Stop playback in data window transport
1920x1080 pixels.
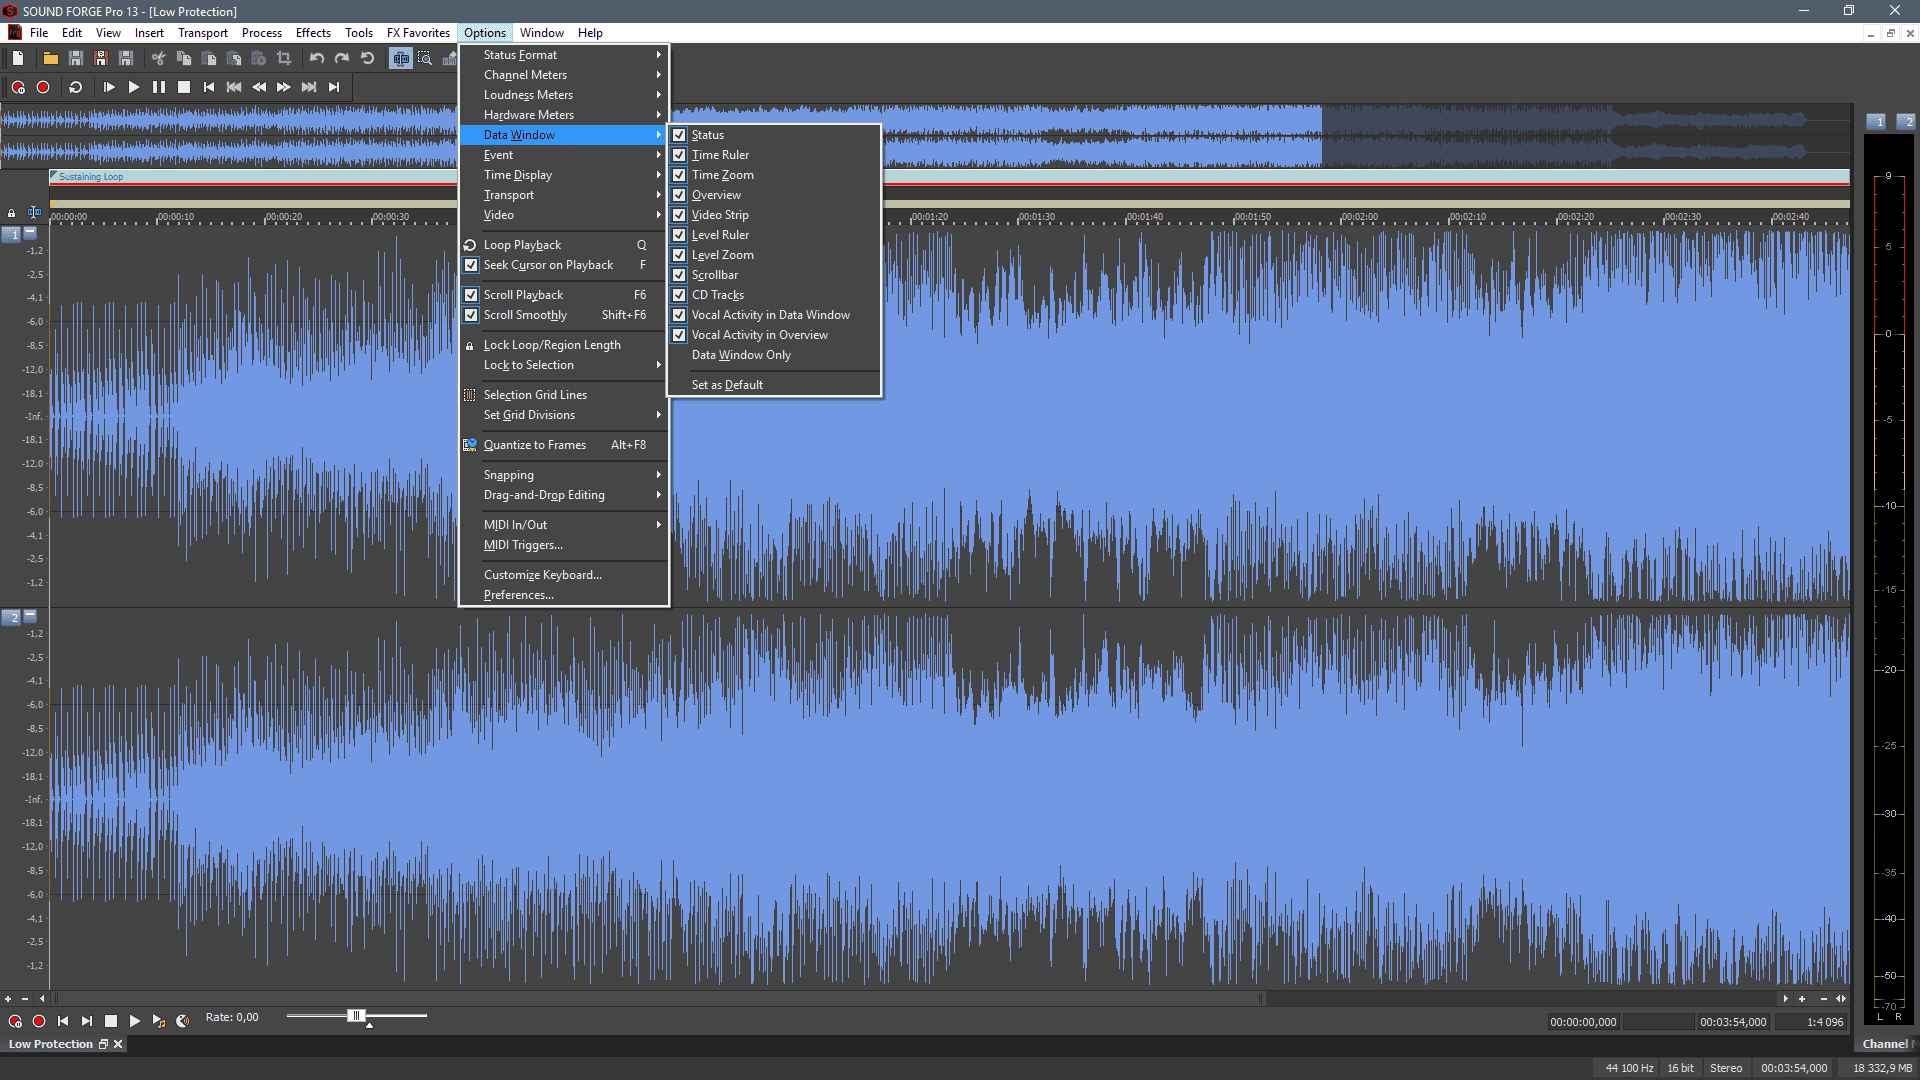[111, 1021]
